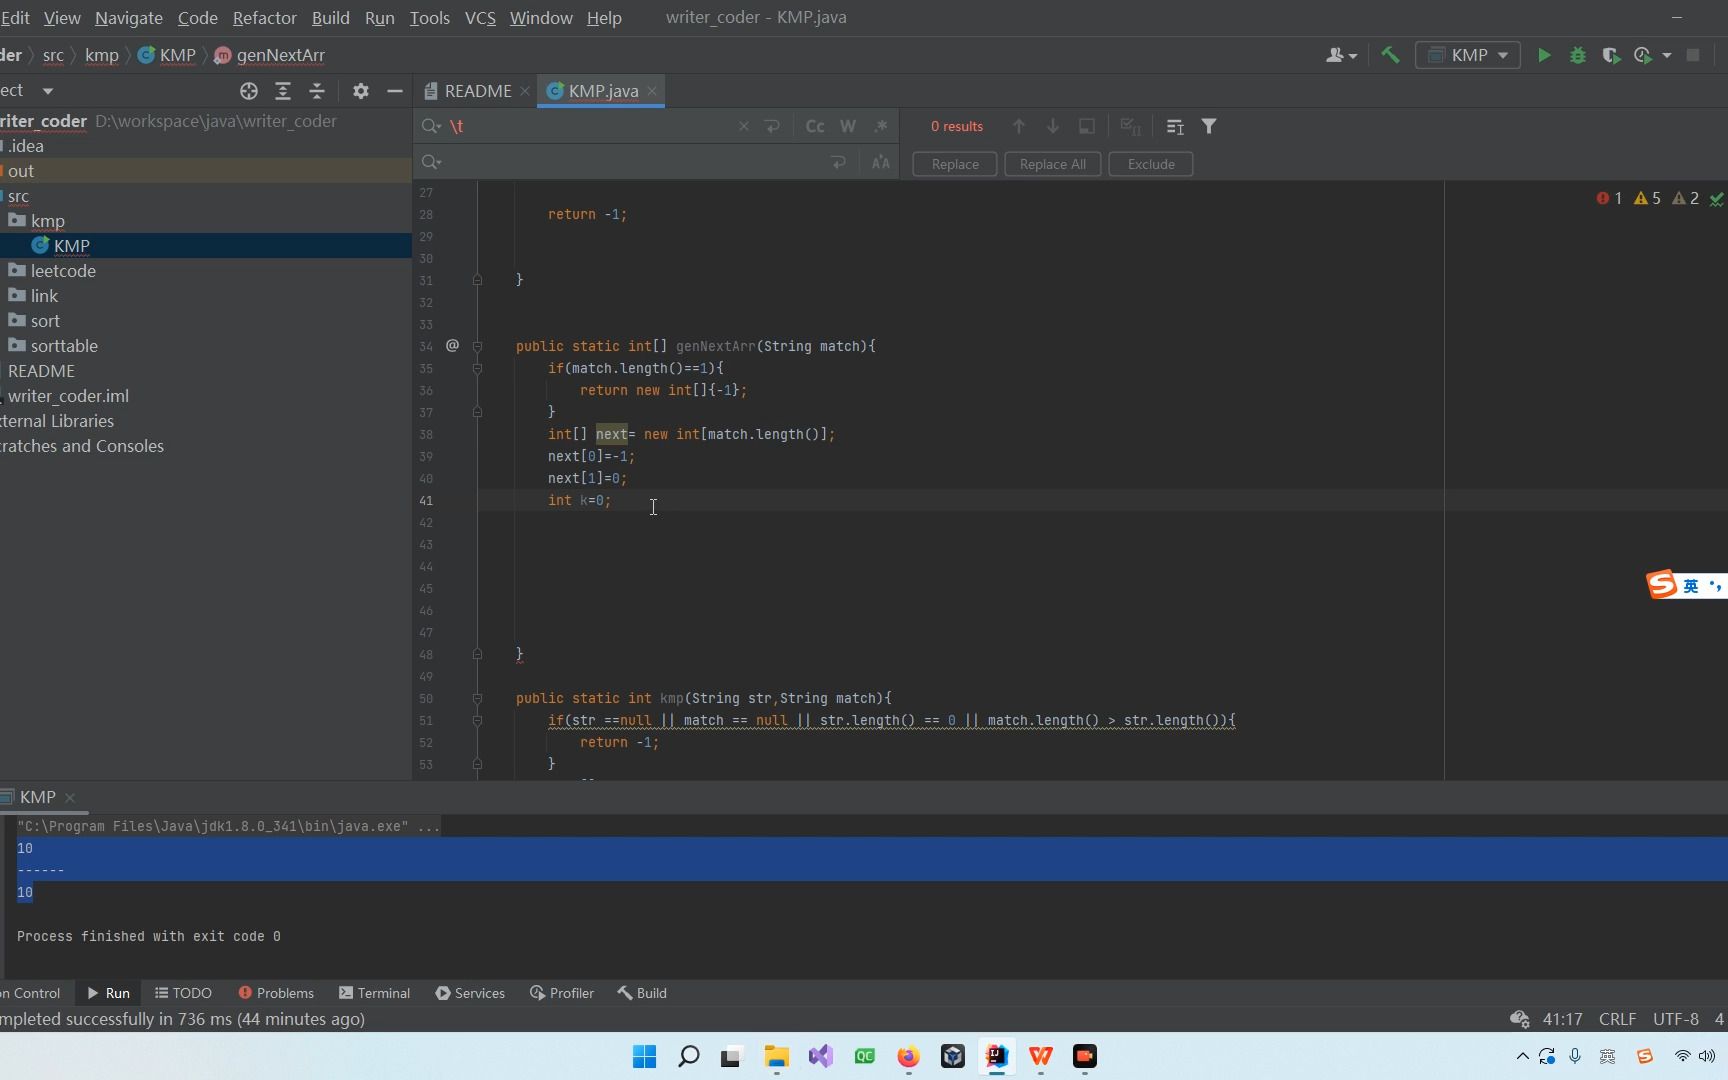Viewport: 1728px width, 1080px height.
Task: Open the Project view dropdown arrow
Action: pos(47,91)
